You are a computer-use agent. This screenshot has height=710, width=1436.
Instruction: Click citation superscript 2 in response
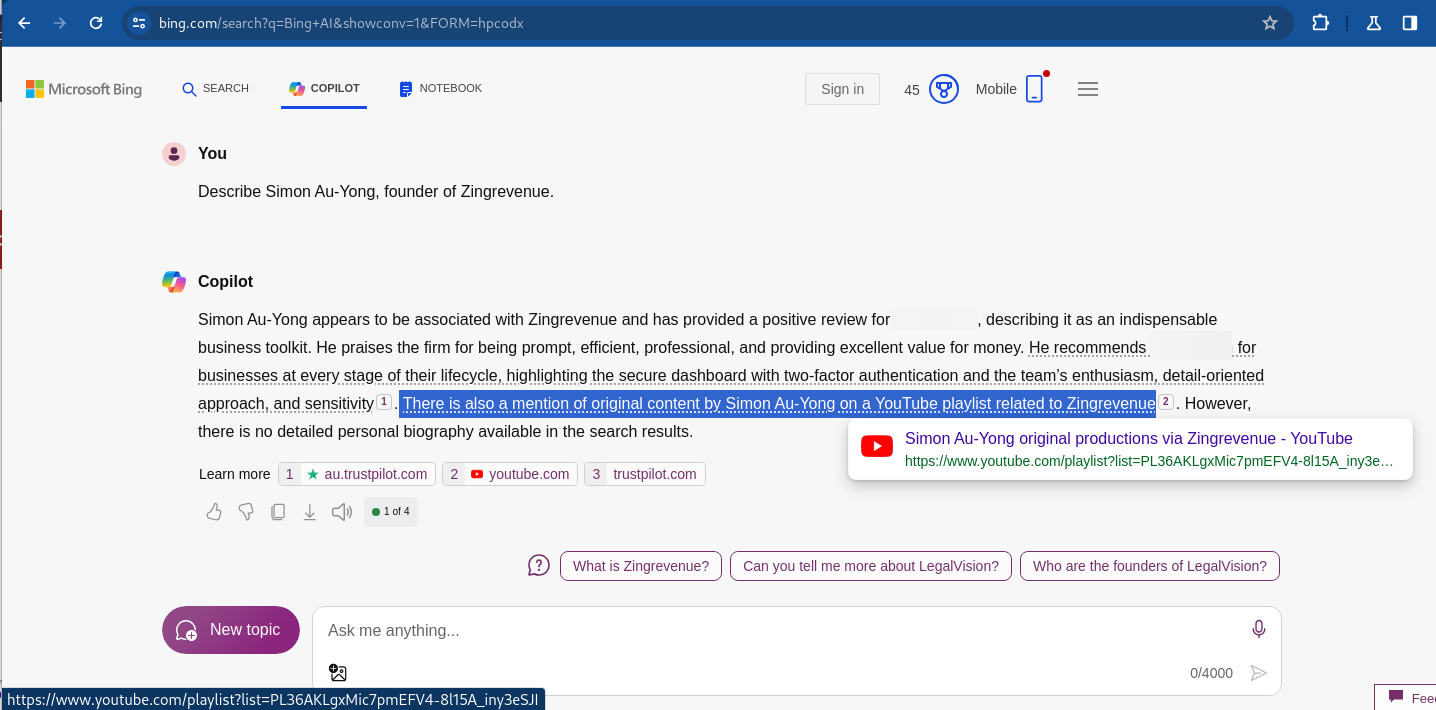[x=1166, y=402]
